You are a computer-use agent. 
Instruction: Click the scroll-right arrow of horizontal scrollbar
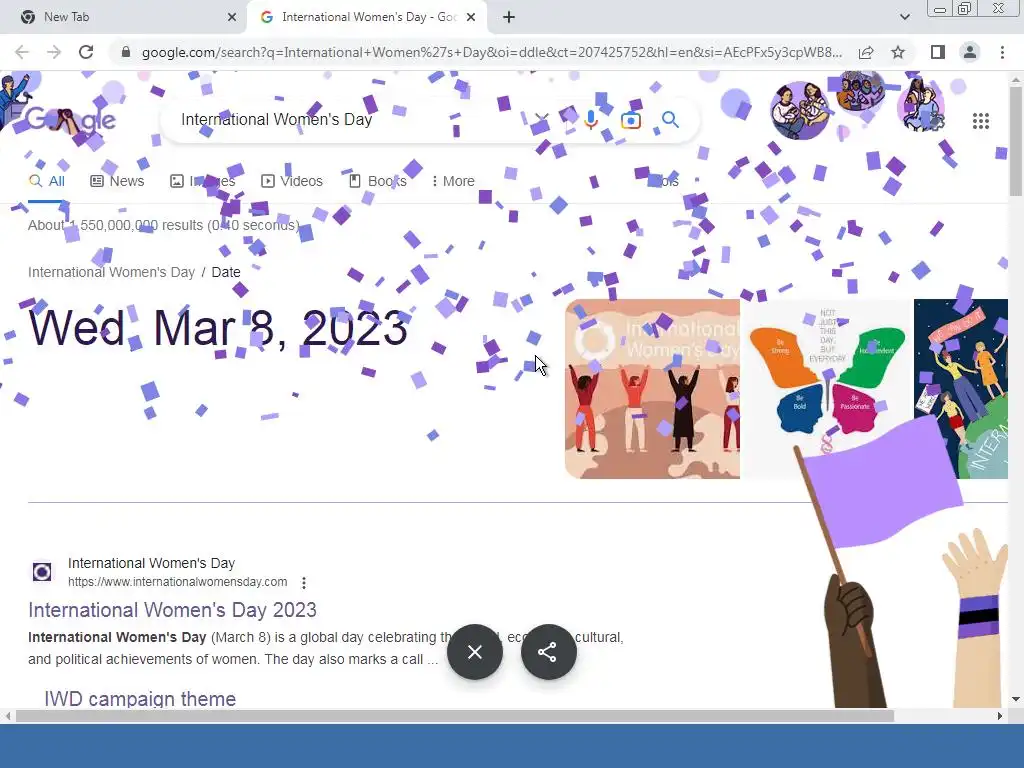1000,716
